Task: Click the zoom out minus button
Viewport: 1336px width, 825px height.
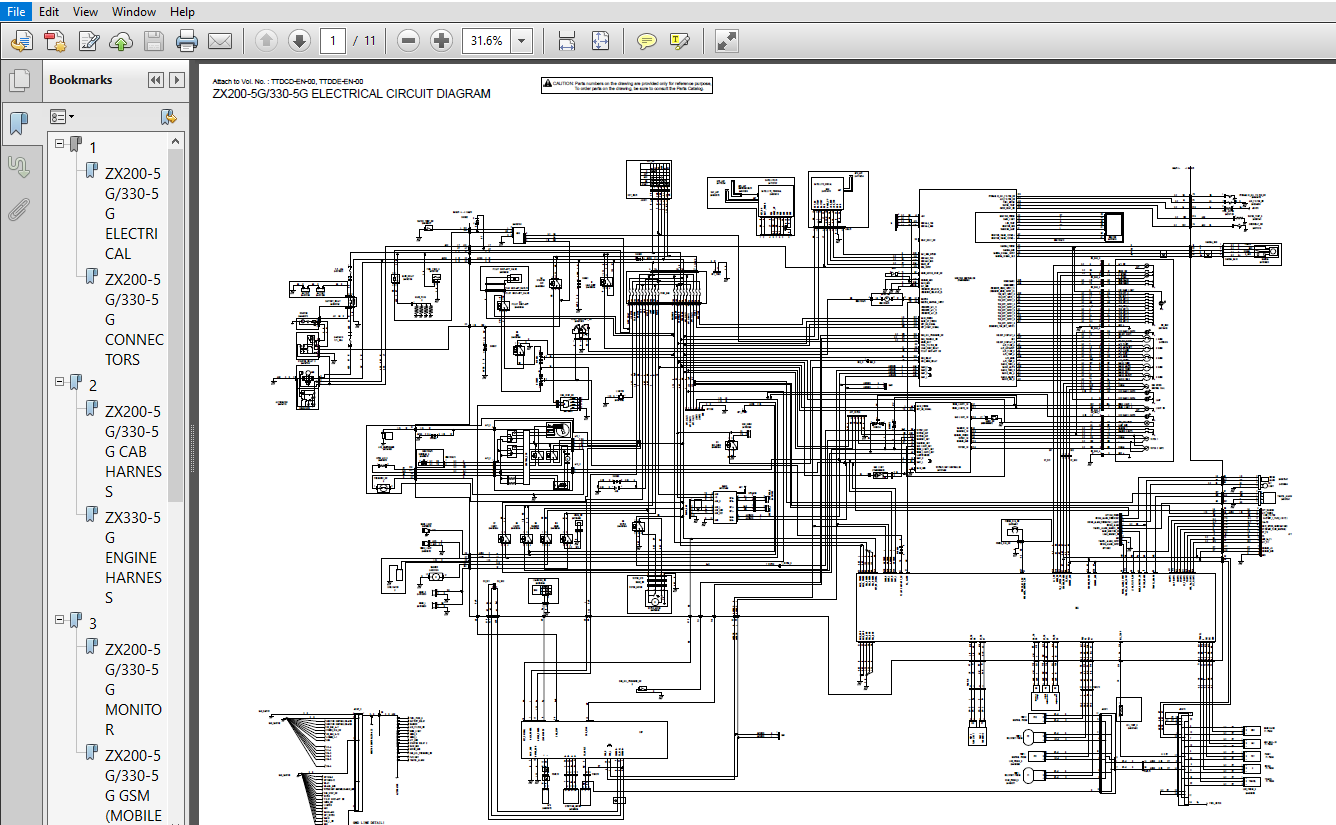Action: click(408, 41)
